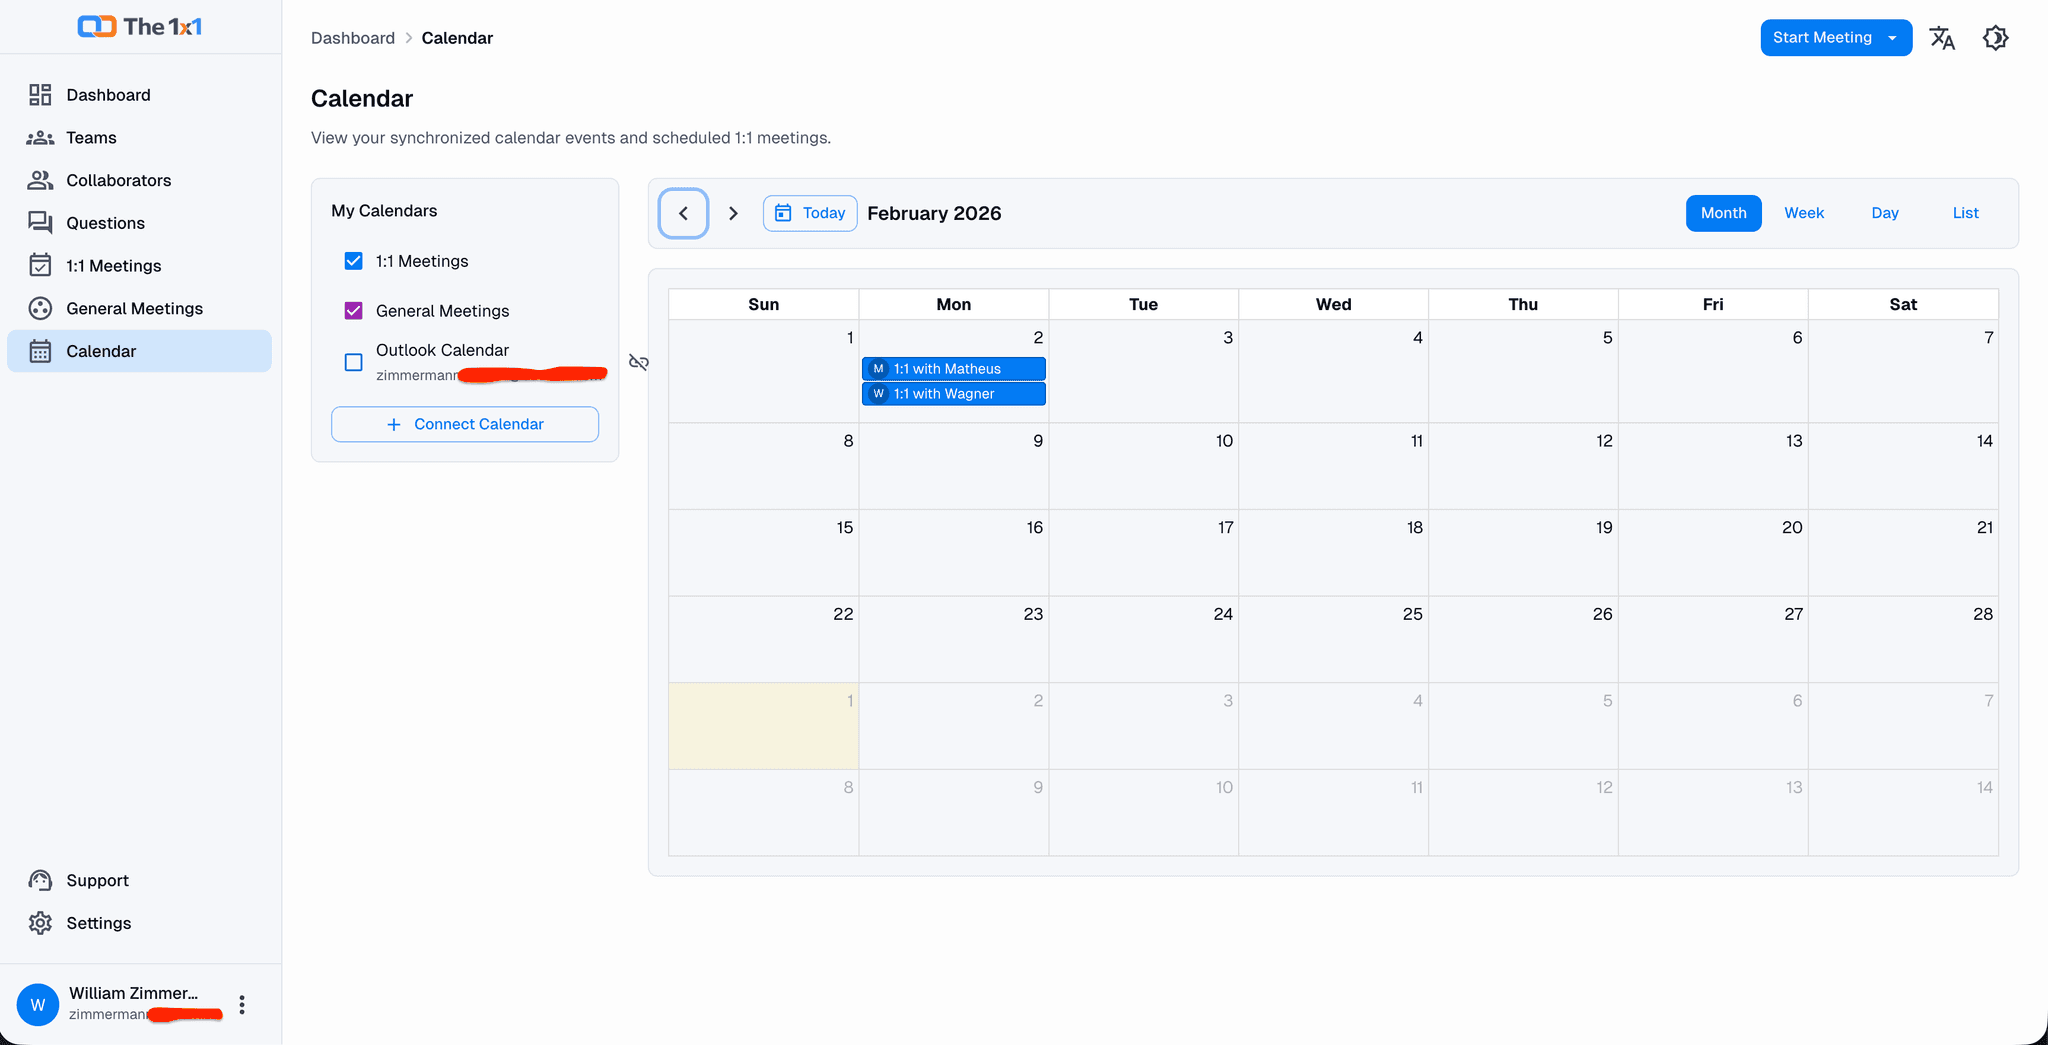Click the settings gear icon in header
Image resolution: width=2048 pixels, height=1045 pixels.
pyautogui.click(x=1995, y=37)
